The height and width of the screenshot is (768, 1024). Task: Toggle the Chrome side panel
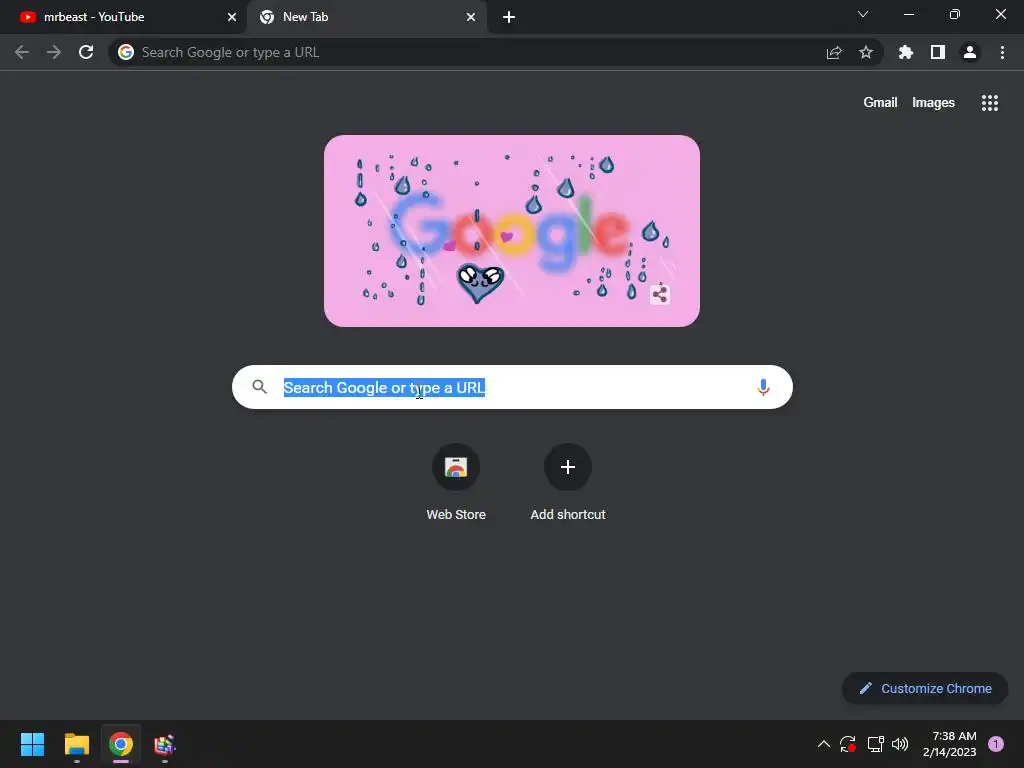point(938,52)
